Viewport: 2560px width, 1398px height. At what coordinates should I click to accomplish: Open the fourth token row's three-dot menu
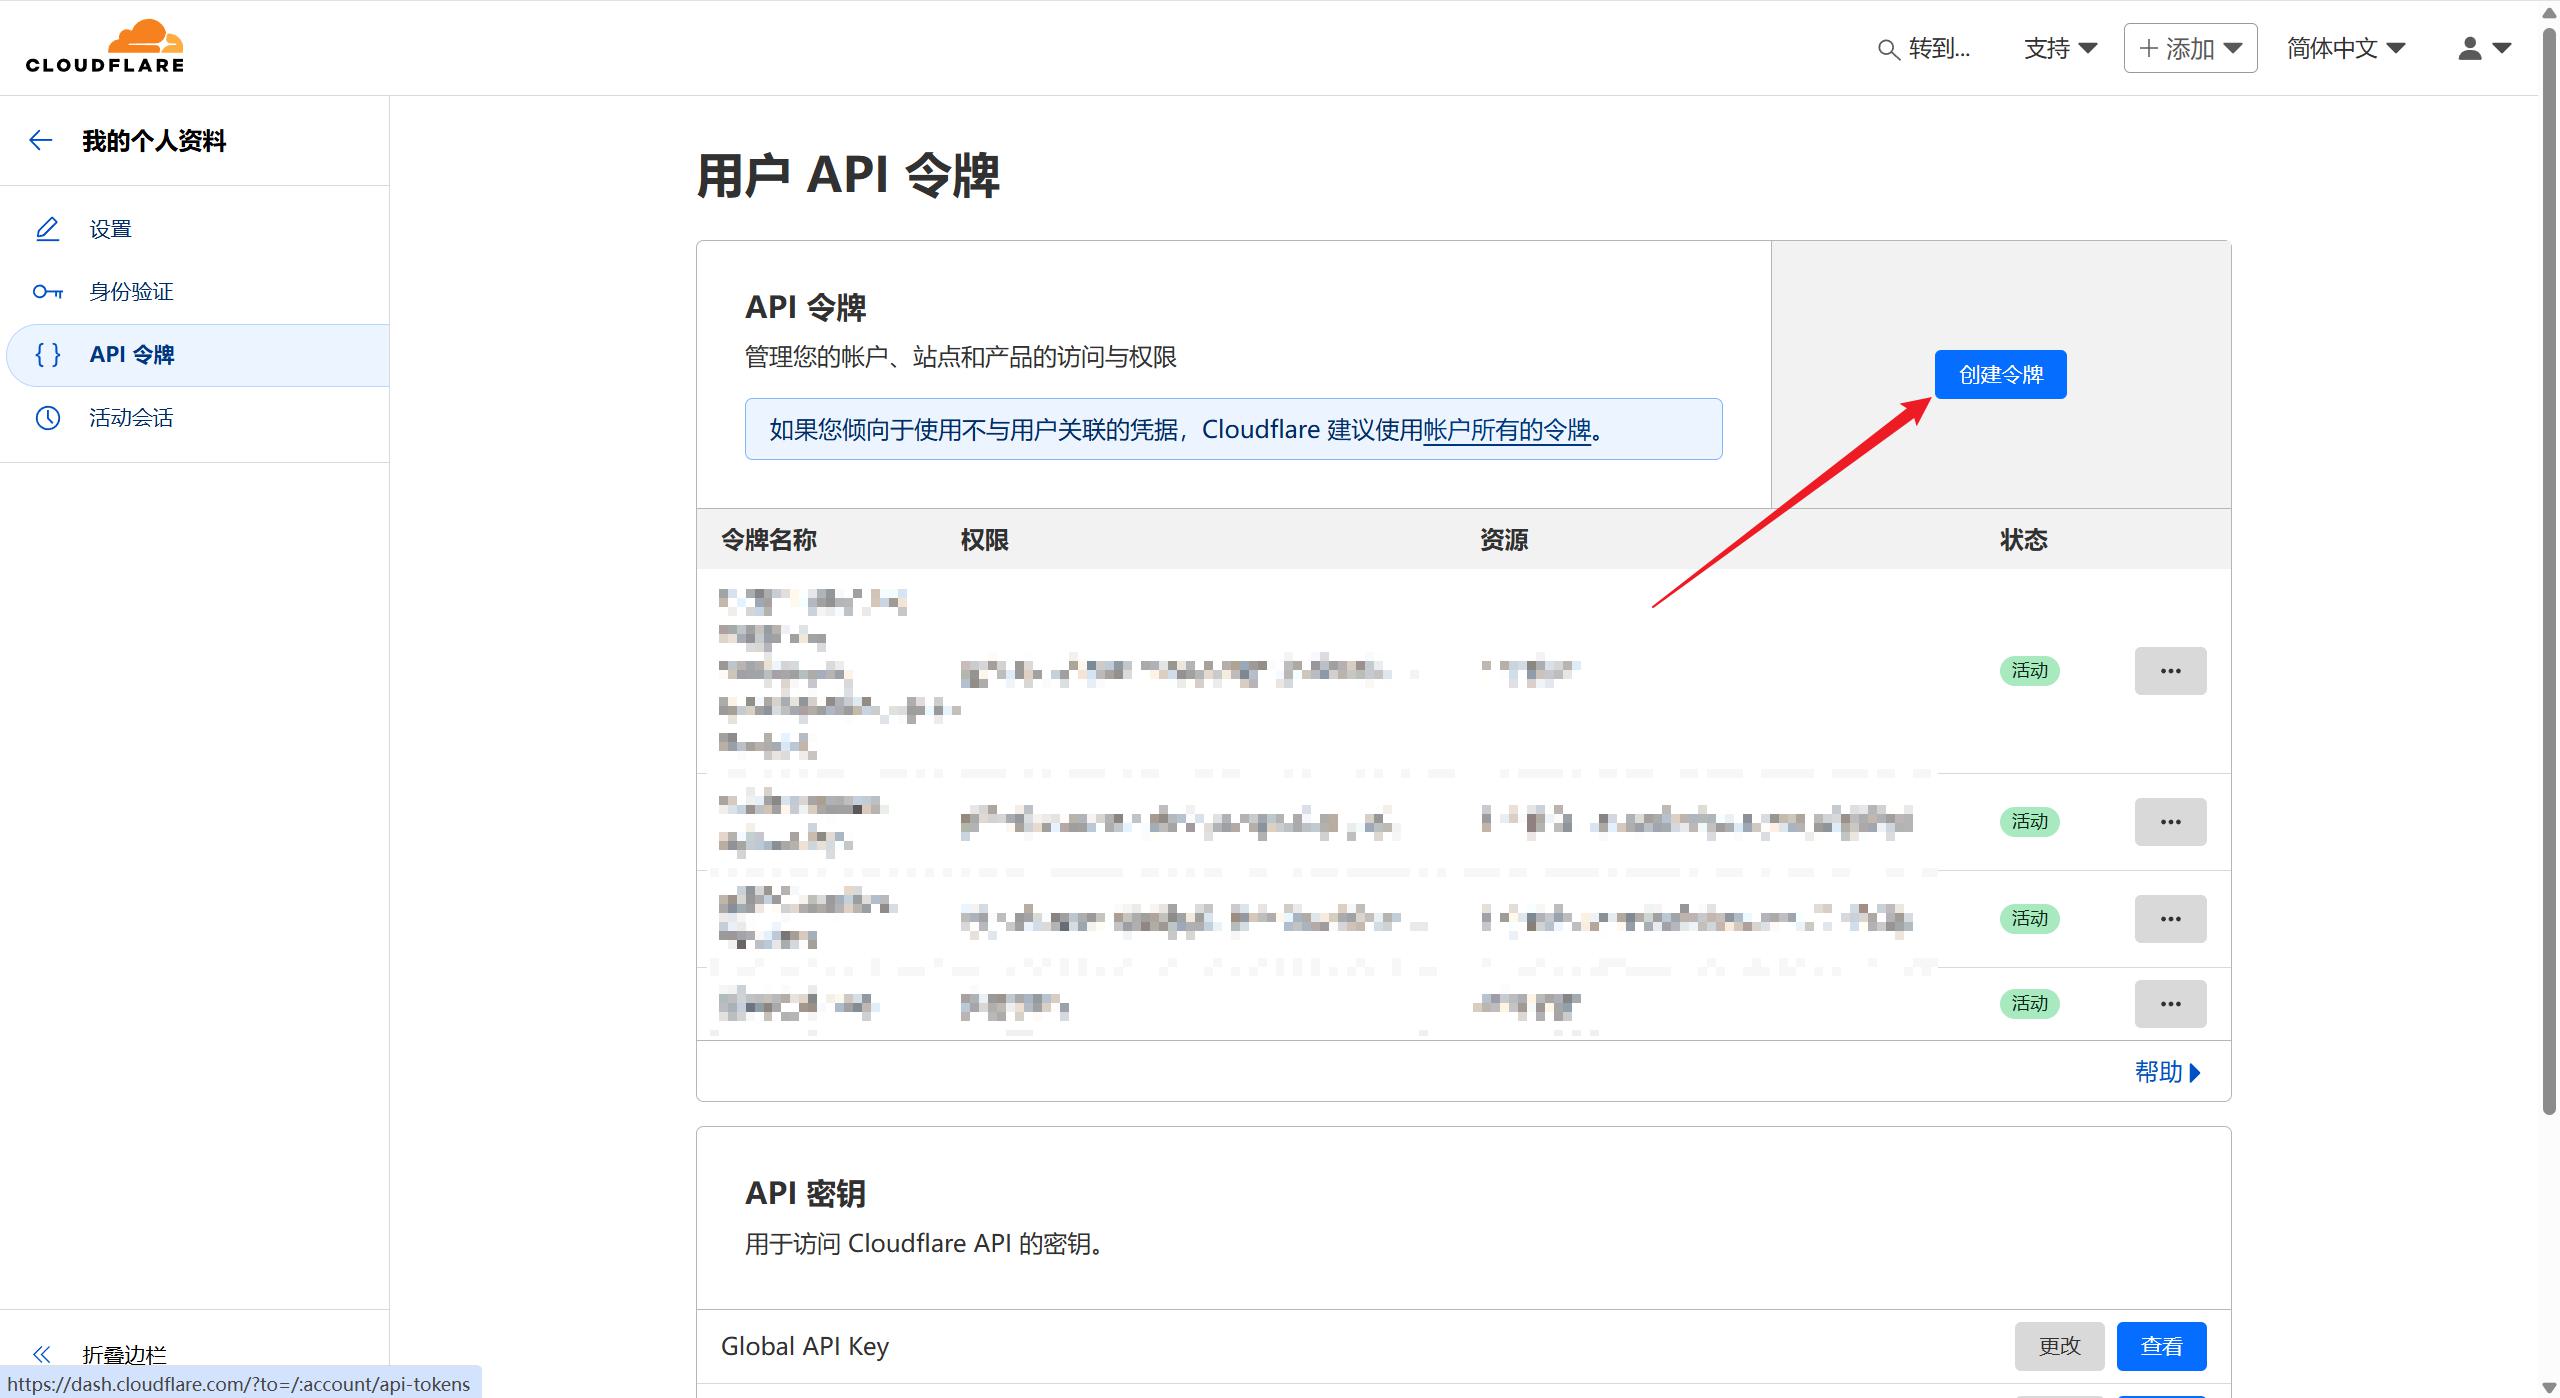click(x=2170, y=1004)
